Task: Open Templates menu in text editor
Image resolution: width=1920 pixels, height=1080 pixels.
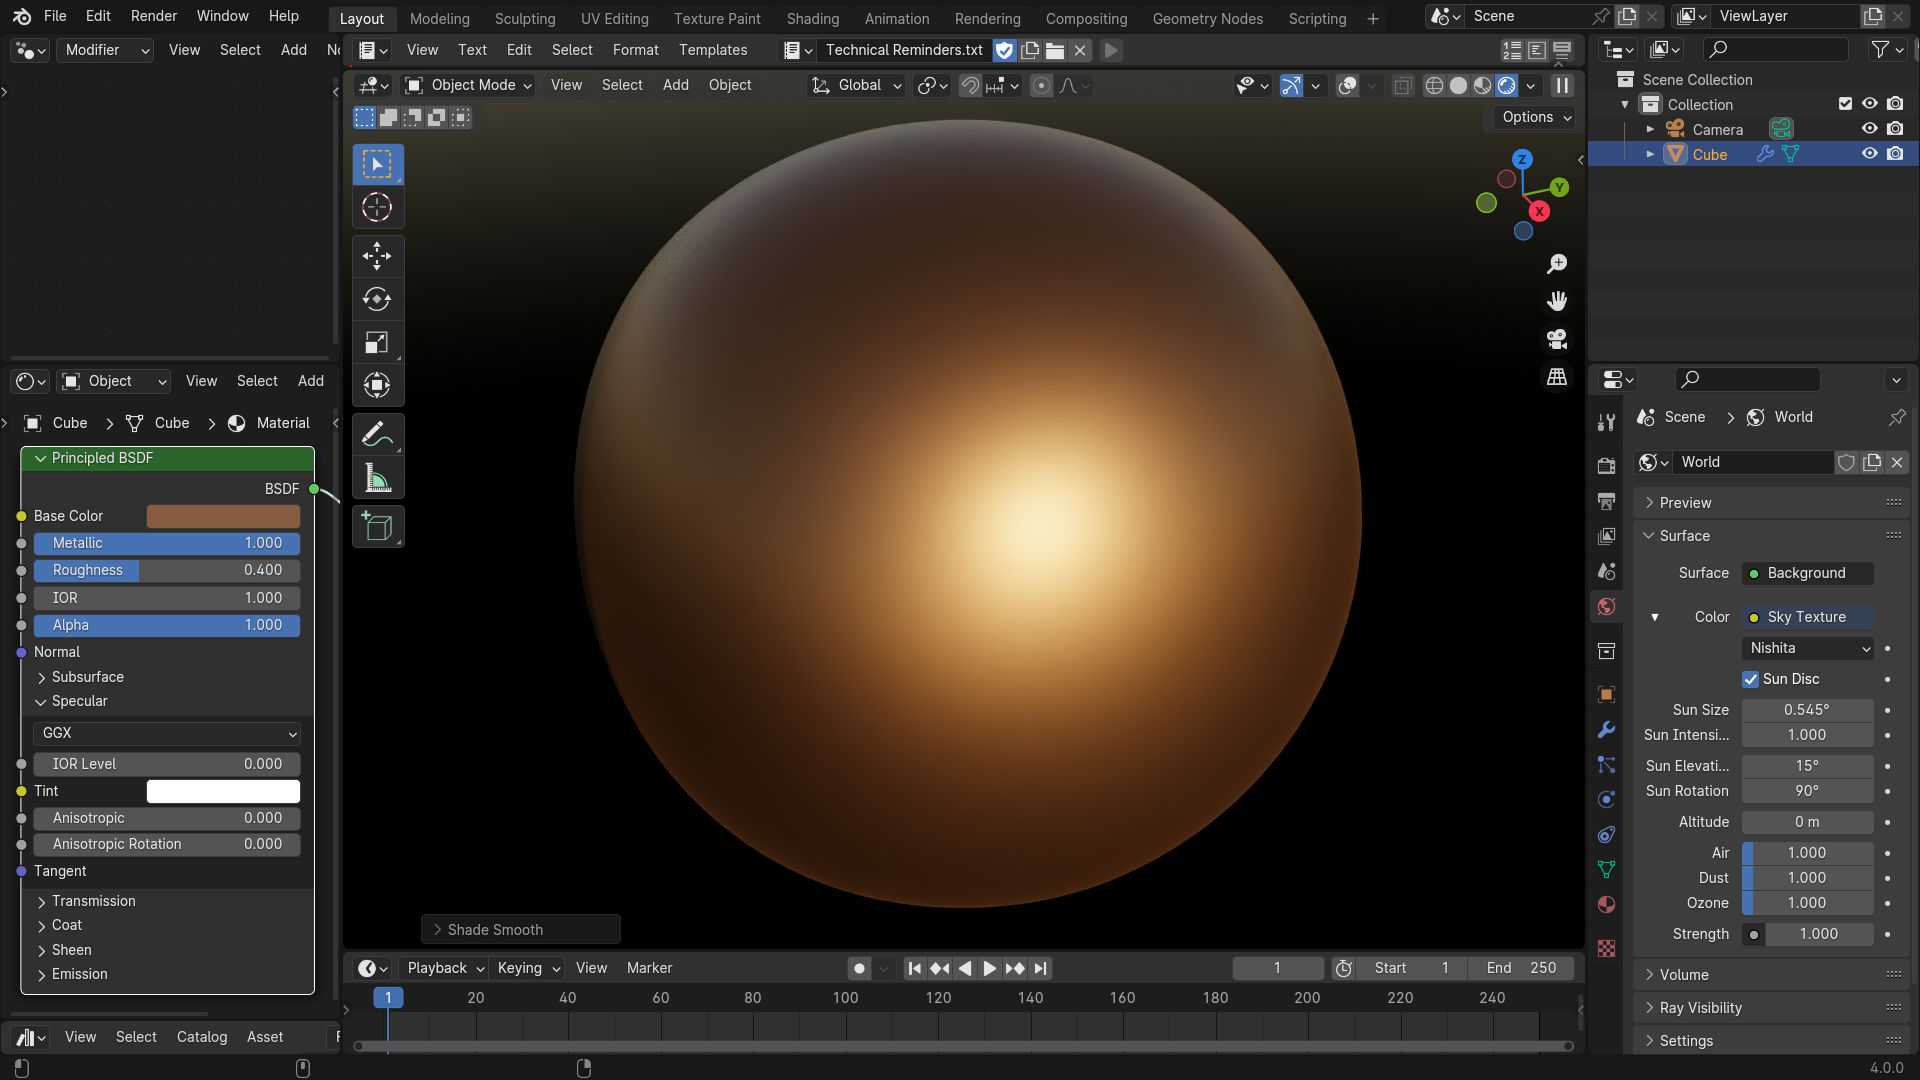Action: pyautogui.click(x=713, y=50)
